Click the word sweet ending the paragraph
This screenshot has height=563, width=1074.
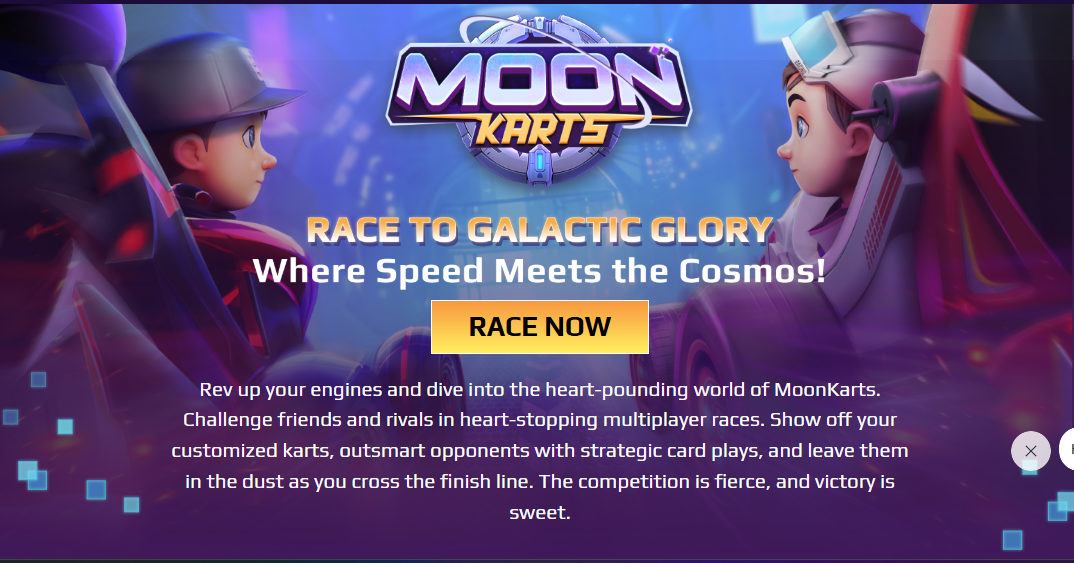click(540, 512)
